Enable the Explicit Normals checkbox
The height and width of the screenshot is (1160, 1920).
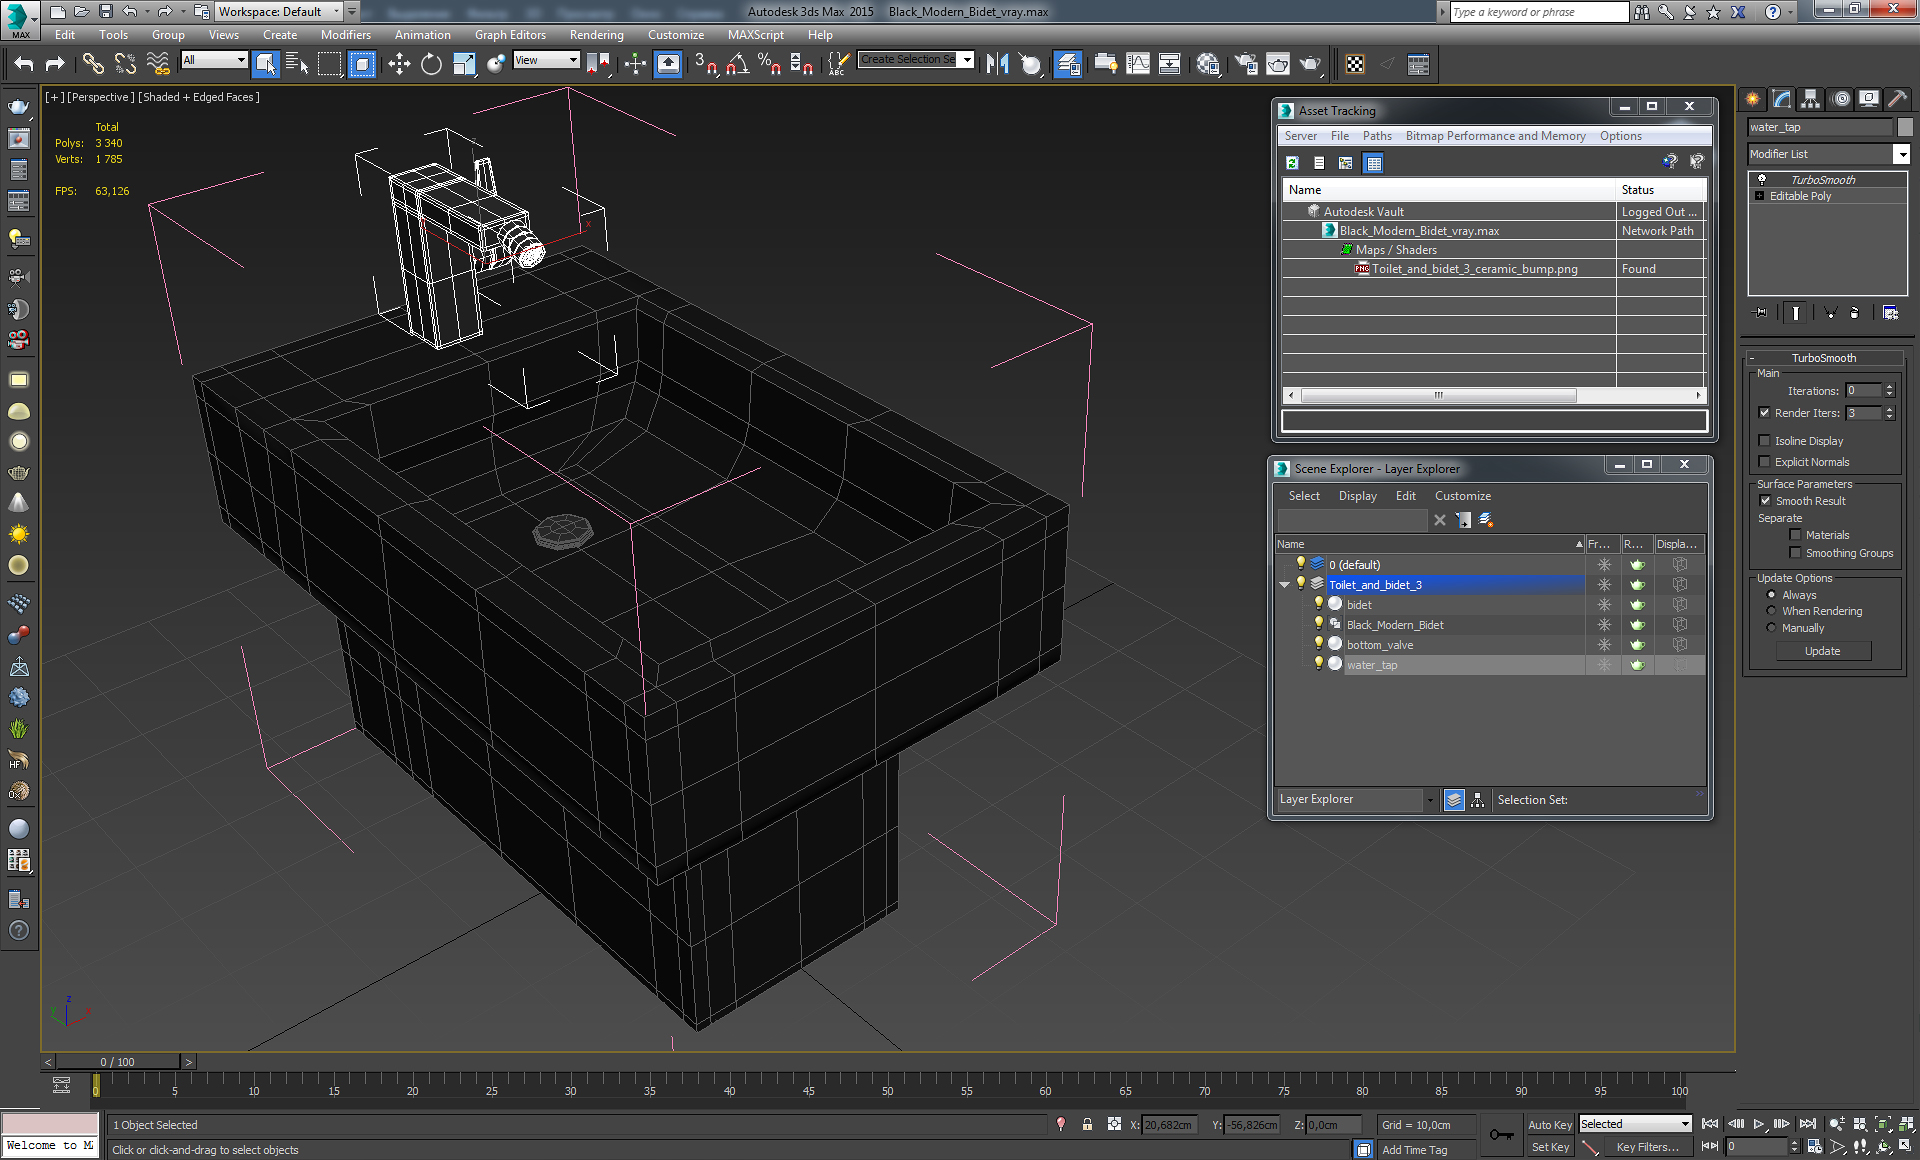pos(1764,461)
